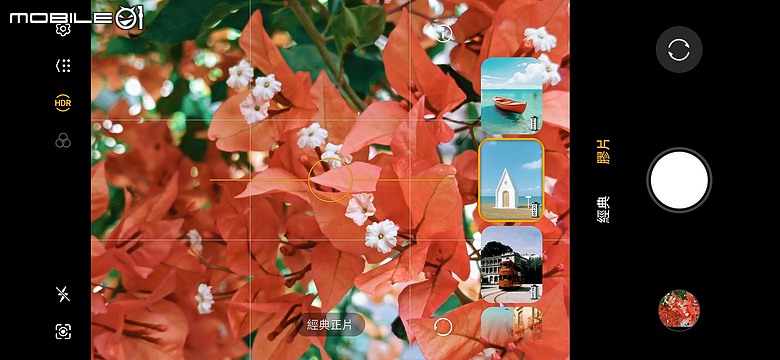
Task: Open the color filters icon
Action: click(x=63, y=141)
